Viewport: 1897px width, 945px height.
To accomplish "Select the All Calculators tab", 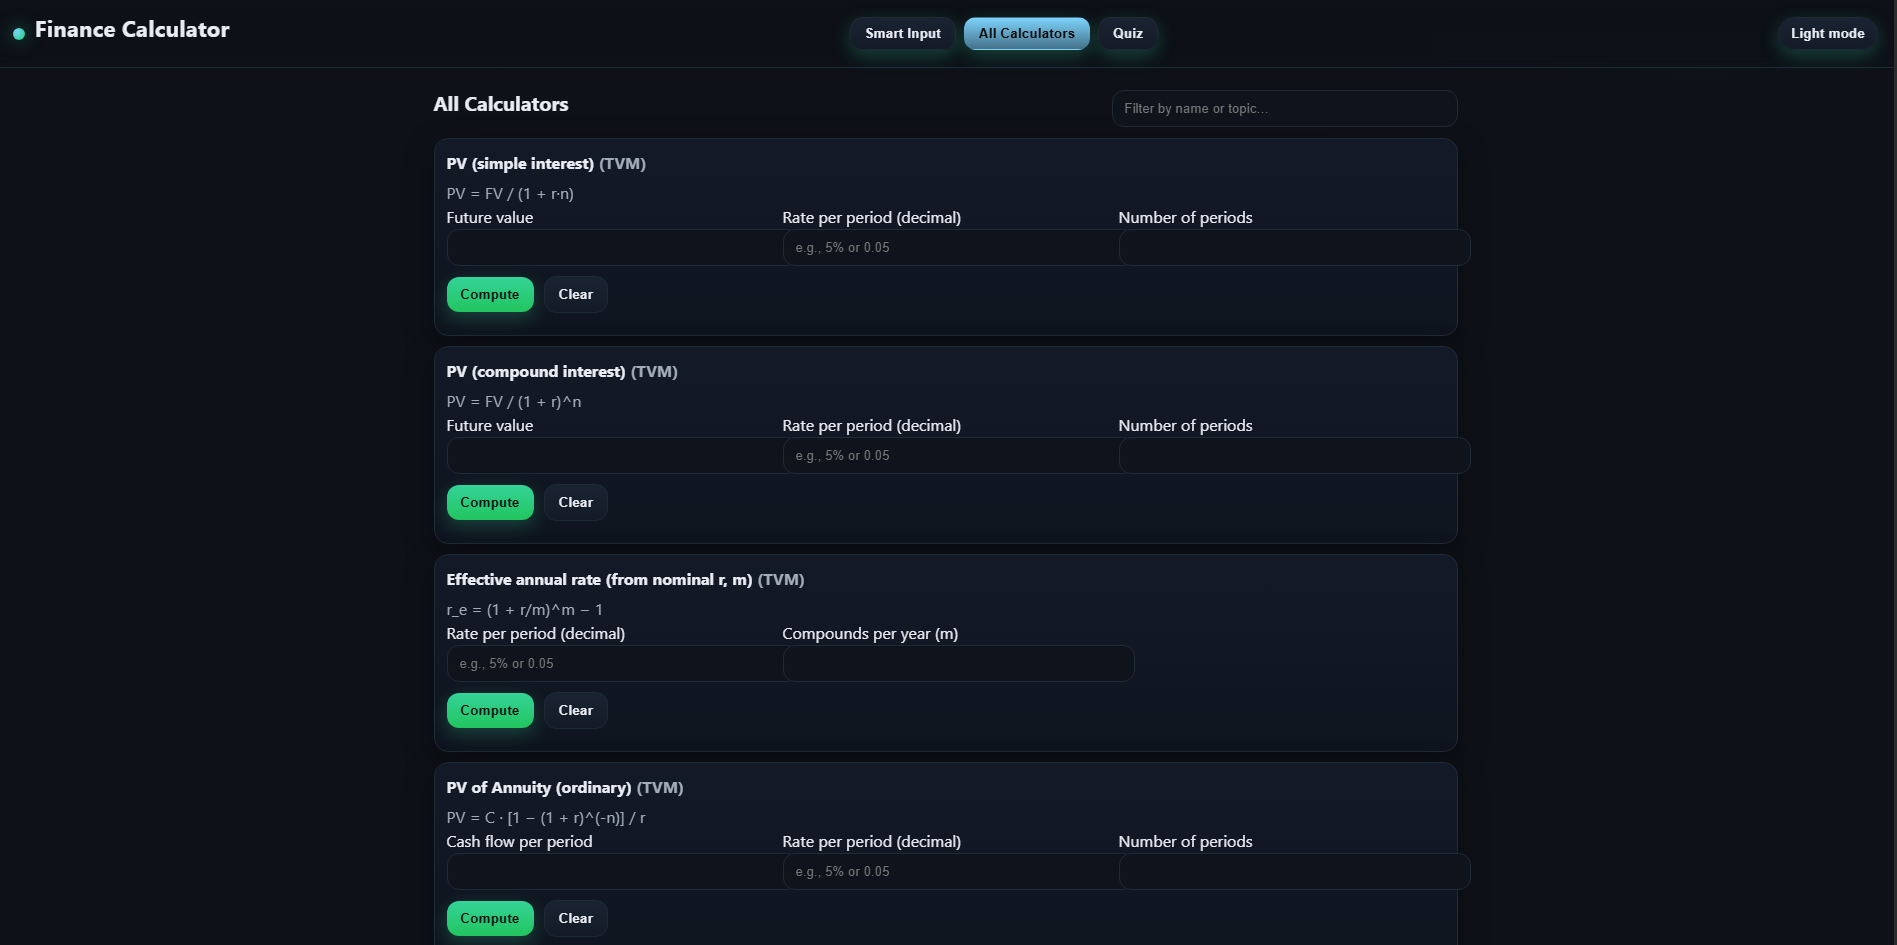I will point(1026,33).
